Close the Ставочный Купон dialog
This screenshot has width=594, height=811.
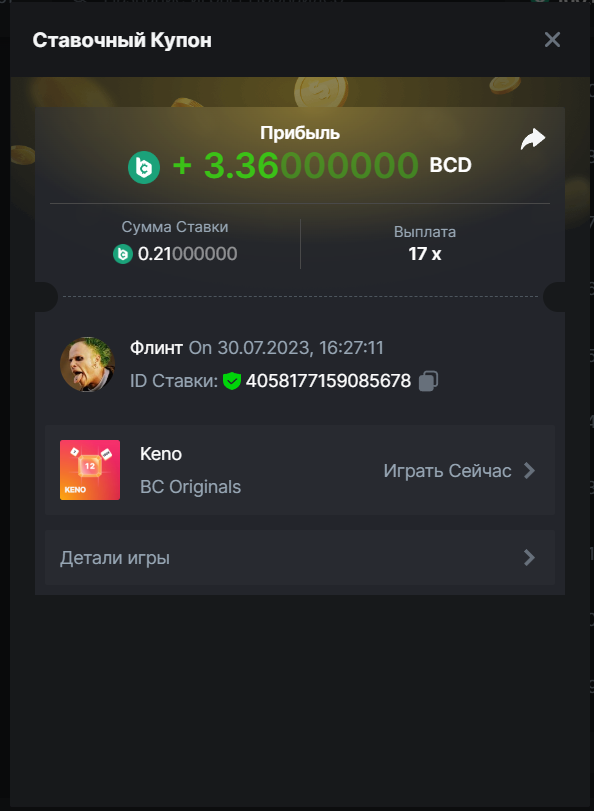(x=552, y=39)
